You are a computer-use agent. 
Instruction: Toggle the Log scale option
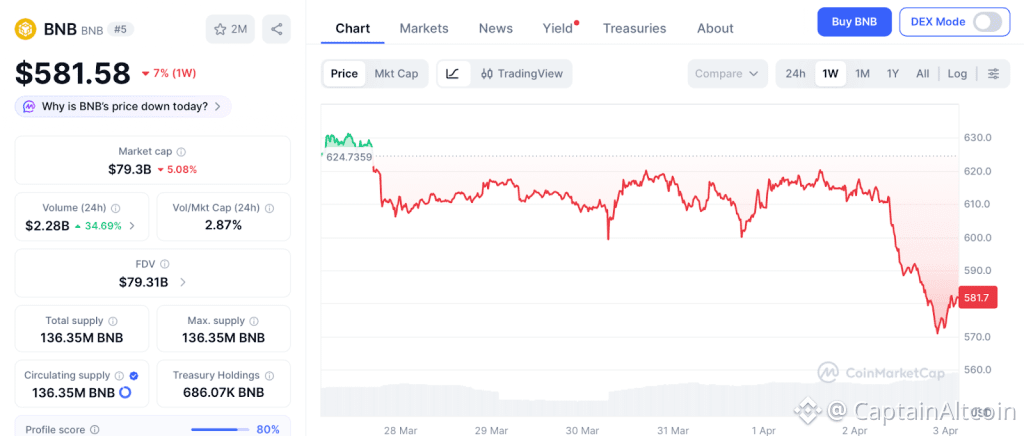tap(957, 74)
